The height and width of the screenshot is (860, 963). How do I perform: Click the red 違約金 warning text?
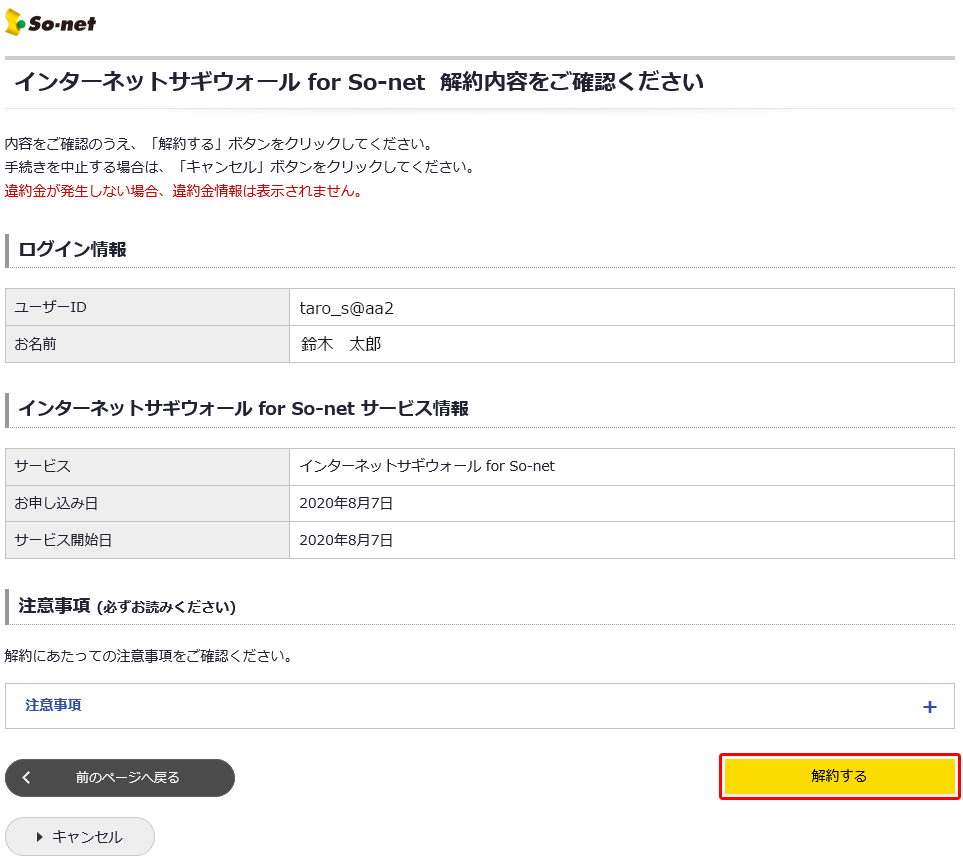[x=183, y=191]
